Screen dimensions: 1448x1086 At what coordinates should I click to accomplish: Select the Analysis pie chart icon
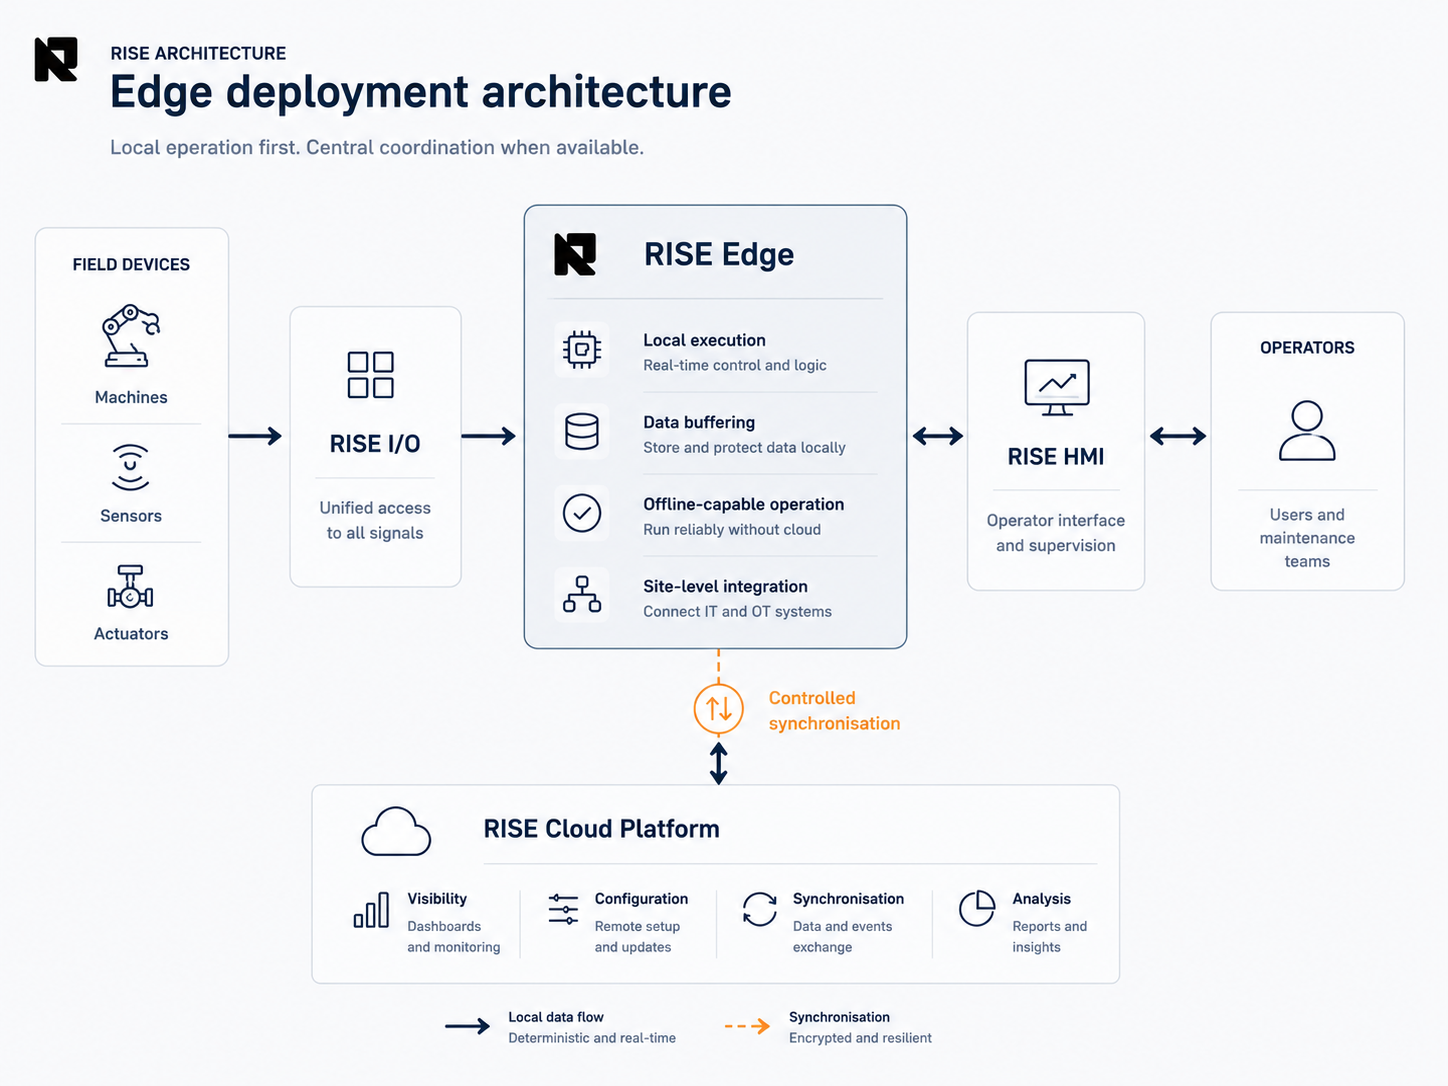pyautogui.click(x=977, y=908)
